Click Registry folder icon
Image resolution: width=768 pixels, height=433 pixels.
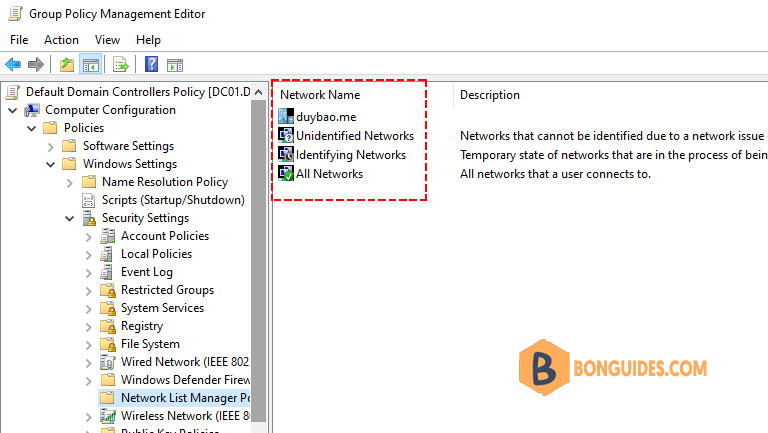pos(108,326)
